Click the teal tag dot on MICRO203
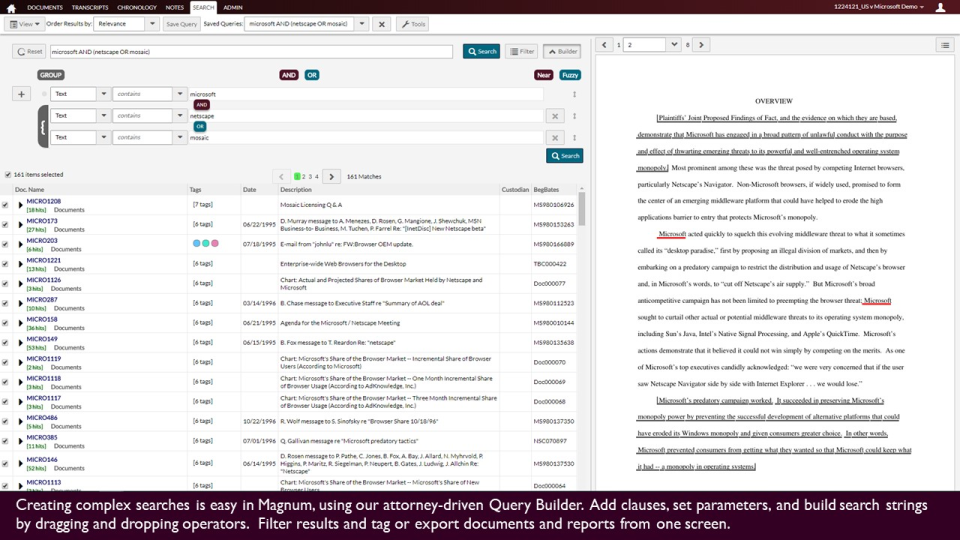This screenshot has width=960, height=540. (206, 244)
